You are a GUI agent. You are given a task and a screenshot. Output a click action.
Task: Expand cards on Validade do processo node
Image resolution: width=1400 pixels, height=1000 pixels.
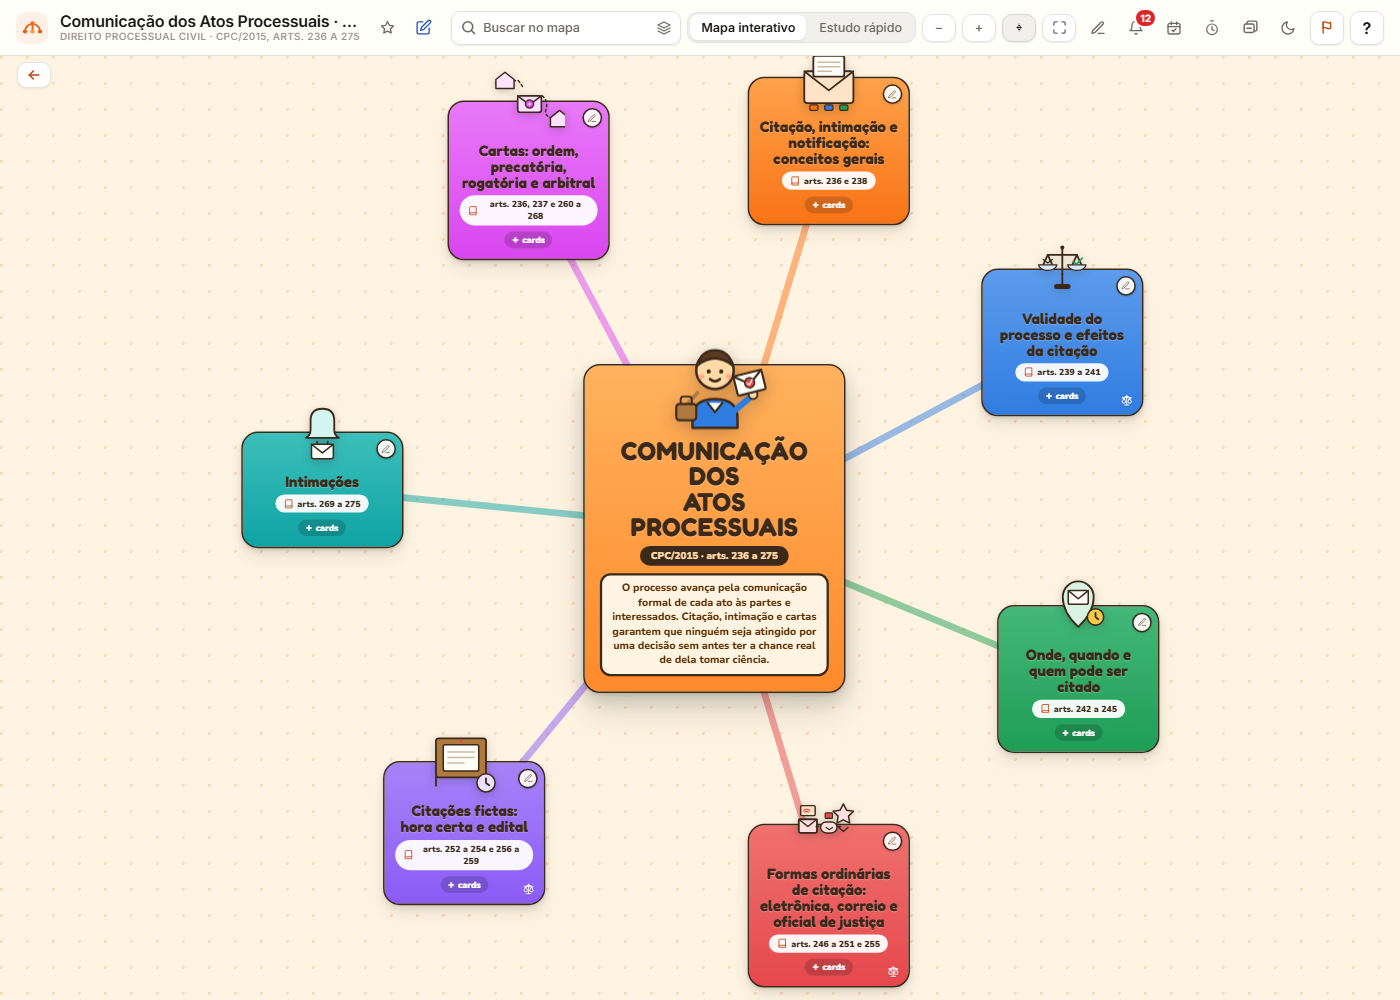1062,396
